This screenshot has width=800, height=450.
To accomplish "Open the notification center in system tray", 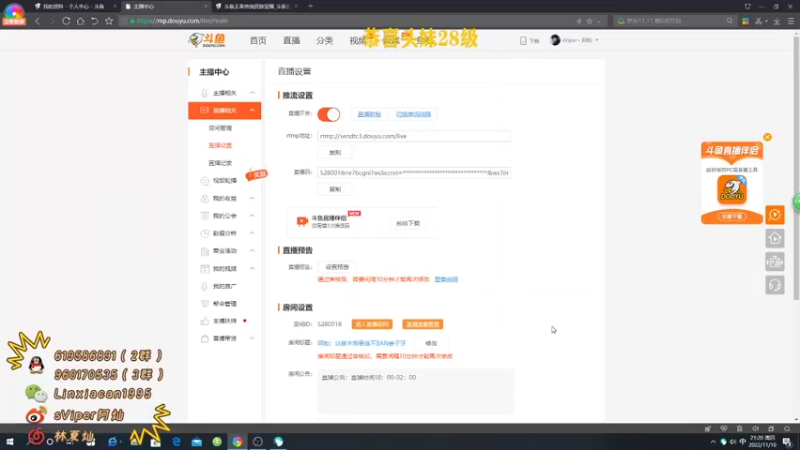I will [787, 442].
